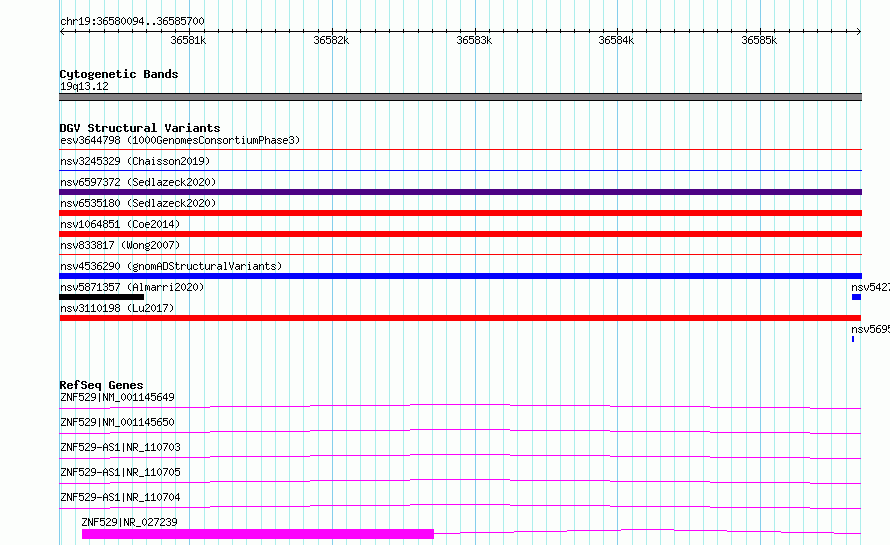The width and height of the screenshot is (890, 545).
Task: Open variant nsv3245329 (Chaisson2019)
Action: 135,161
